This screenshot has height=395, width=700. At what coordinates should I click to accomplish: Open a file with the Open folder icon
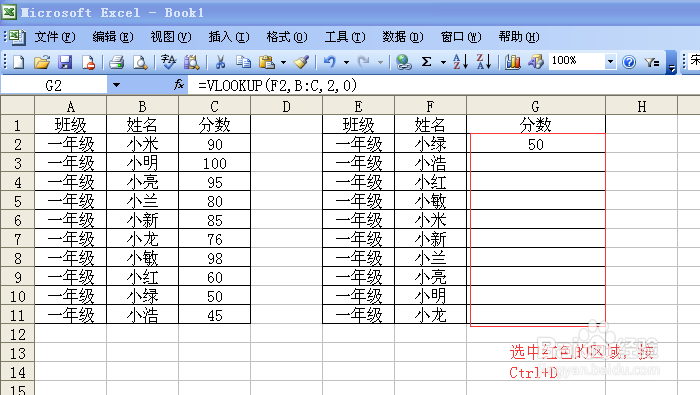[42, 62]
